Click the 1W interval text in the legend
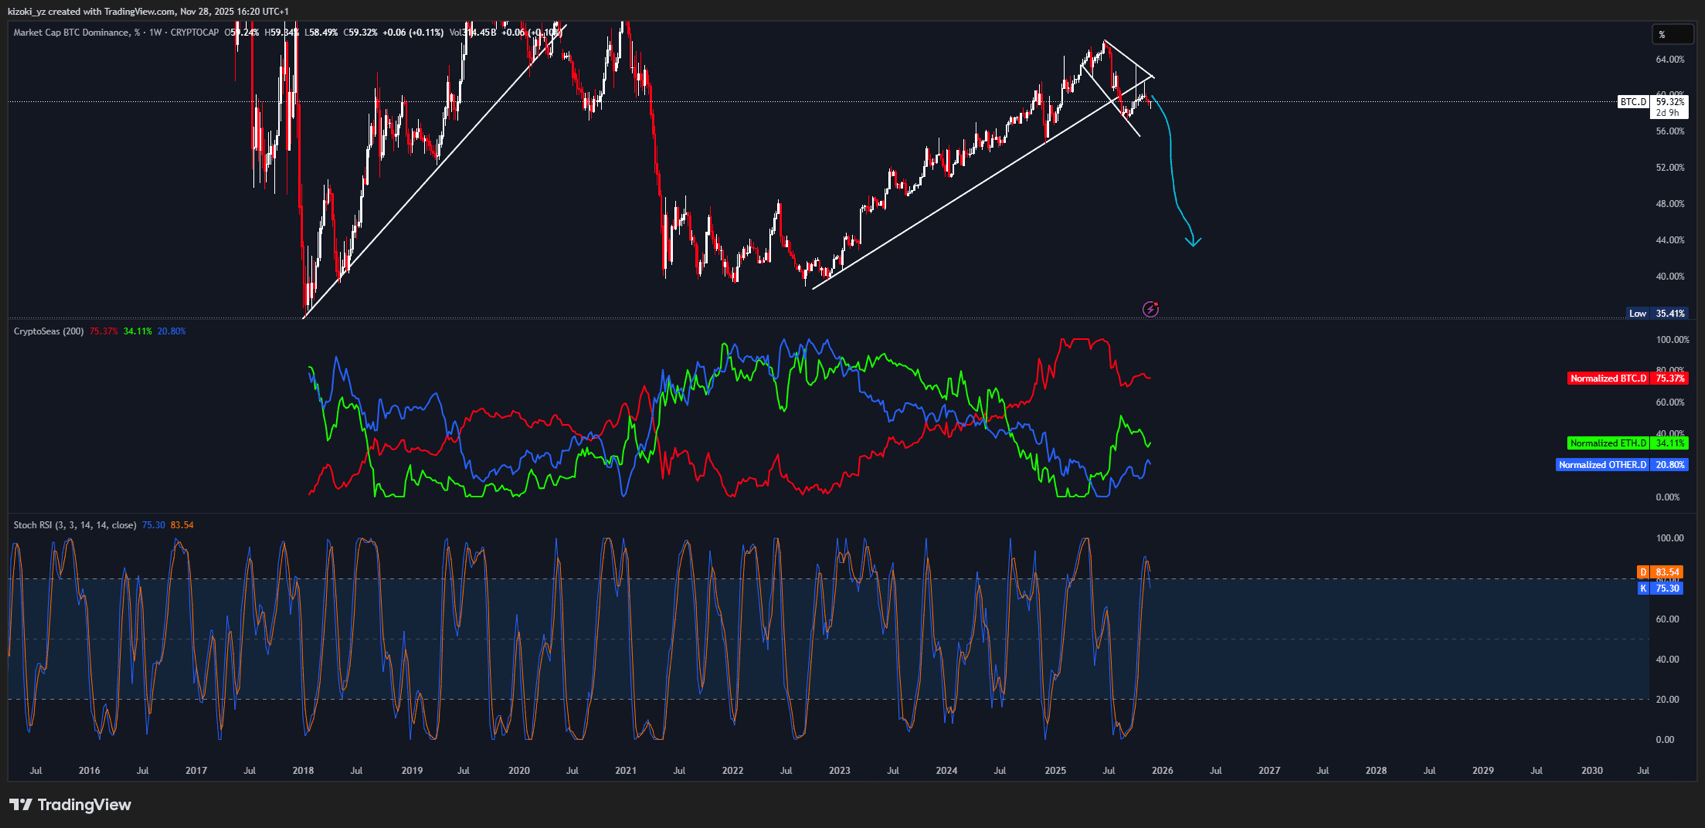Viewport: 1705px width, 828px height. click(x=154, y=33)
